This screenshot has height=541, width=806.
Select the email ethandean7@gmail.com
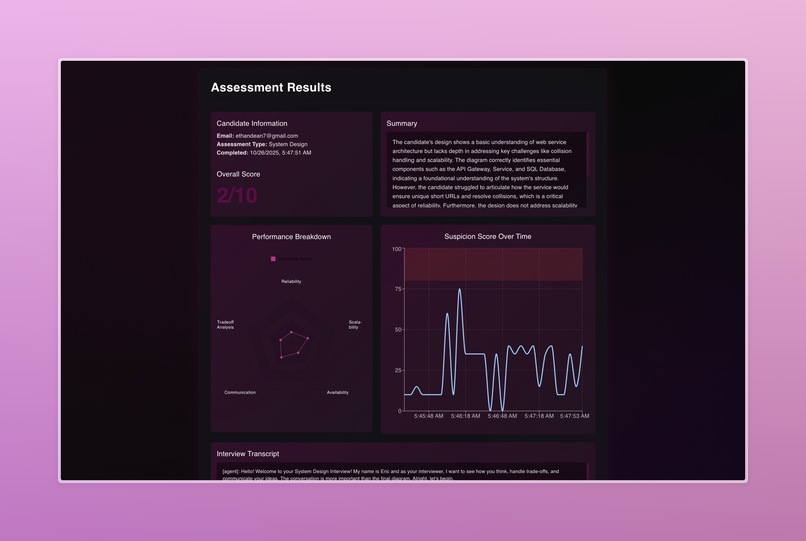pos(267,136)
